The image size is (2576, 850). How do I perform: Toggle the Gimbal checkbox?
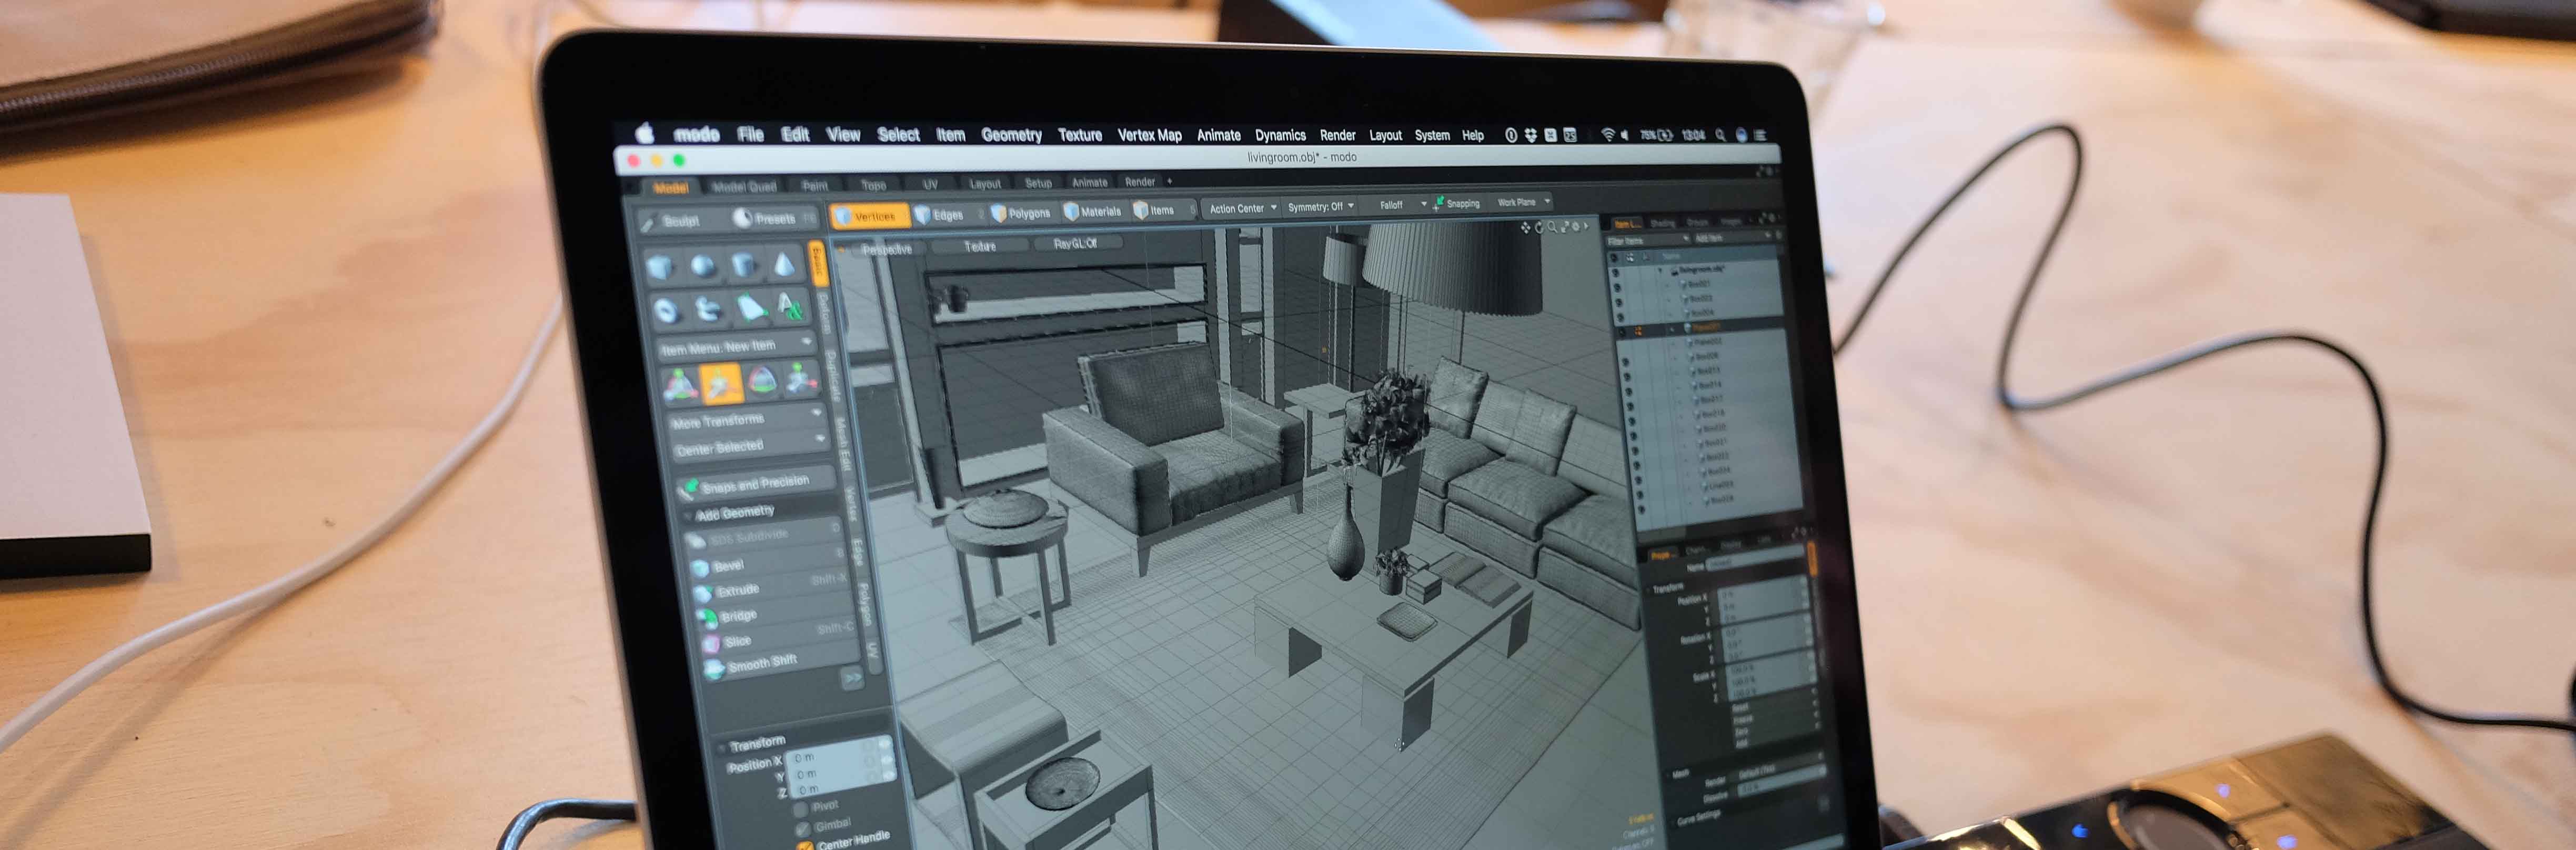(803, 828)
